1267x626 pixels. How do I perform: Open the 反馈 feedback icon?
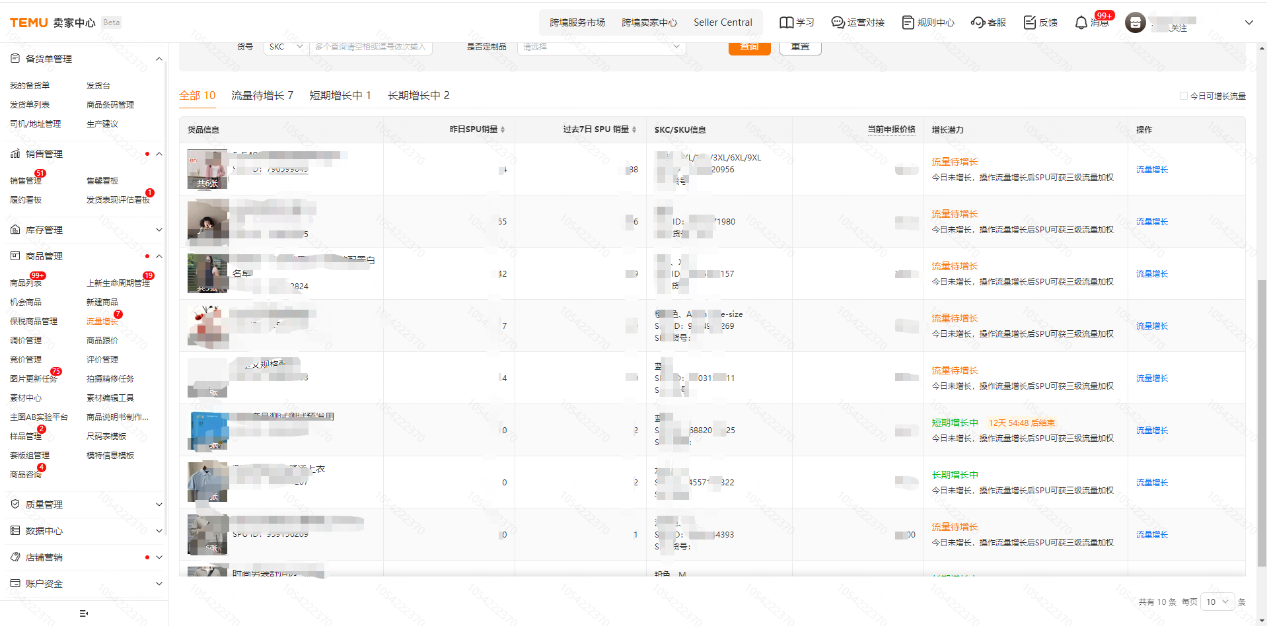click(x=1029, y=22)
